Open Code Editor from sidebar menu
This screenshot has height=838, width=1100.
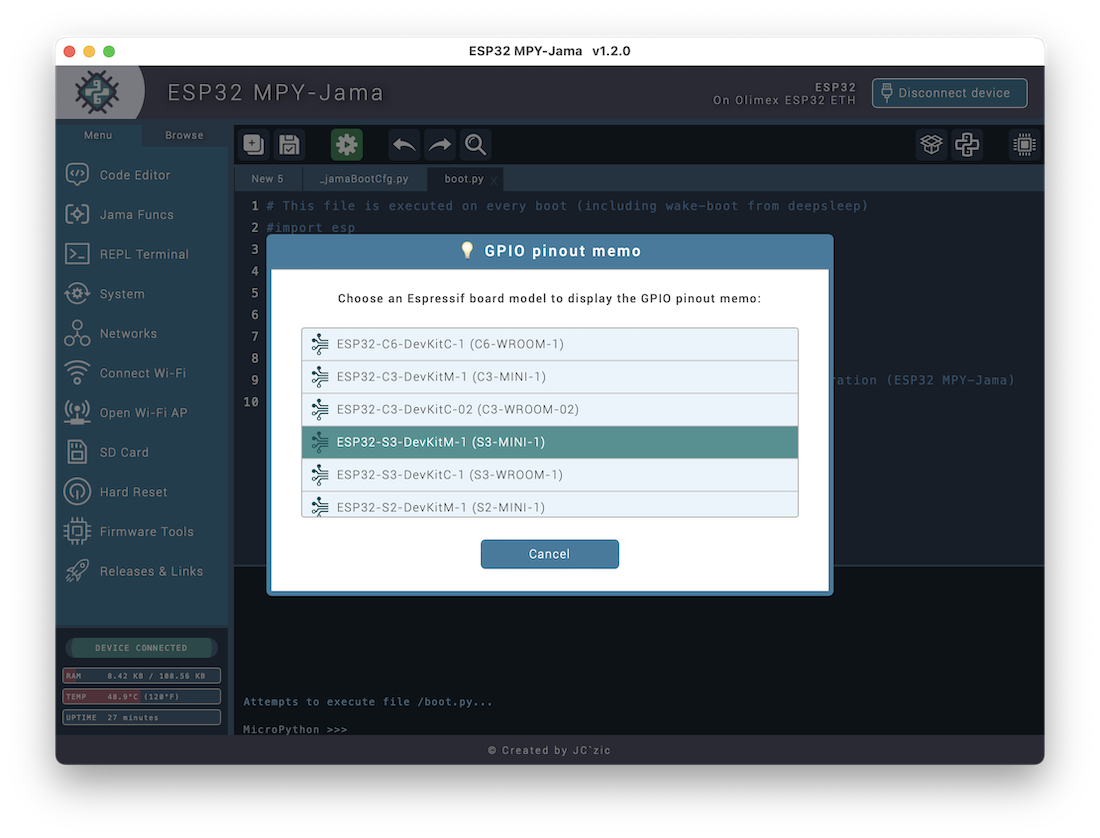pyautogui.click(x=135, y=175)
